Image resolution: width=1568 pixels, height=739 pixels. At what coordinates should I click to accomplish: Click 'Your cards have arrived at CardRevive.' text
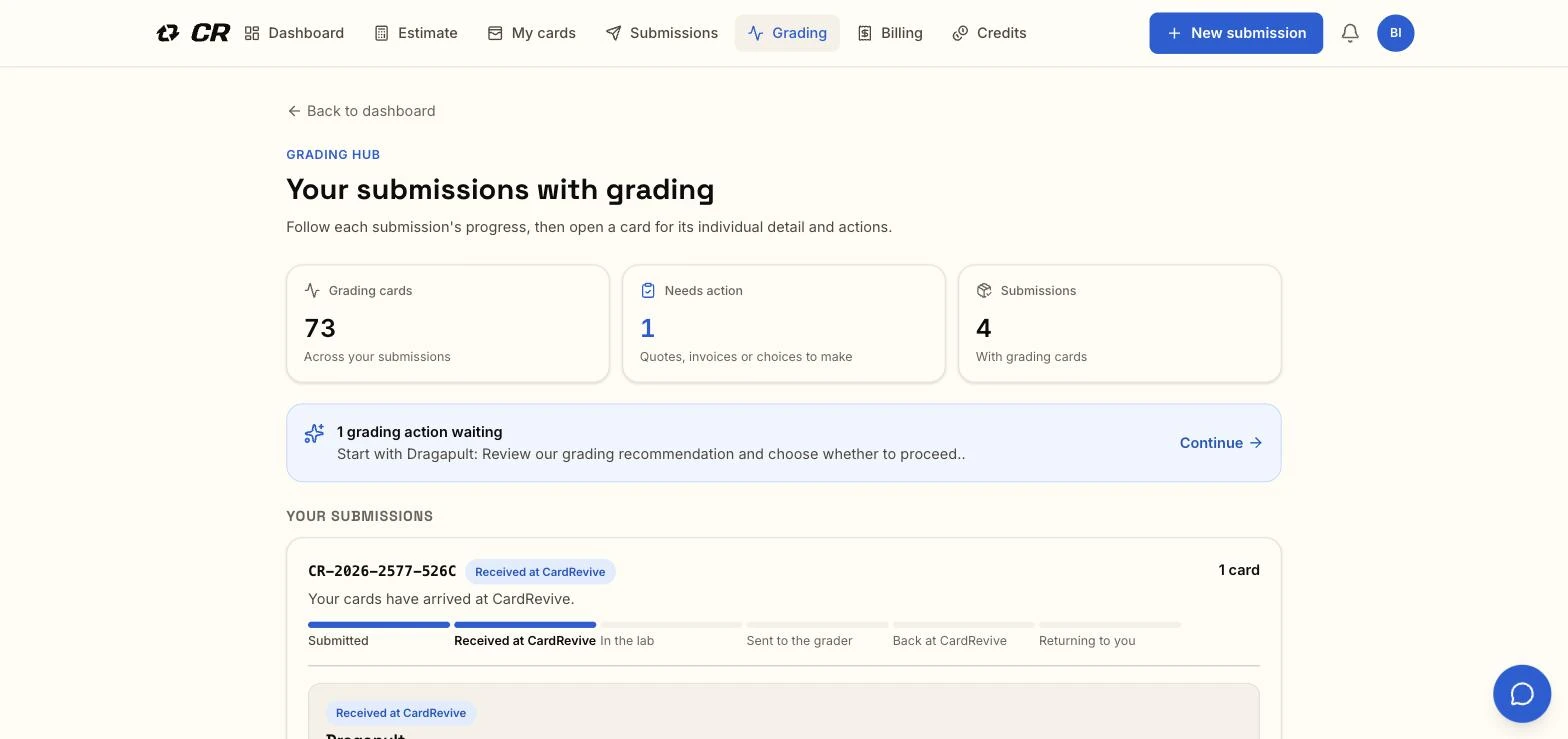pyautogui.click(x=441, y=599)
